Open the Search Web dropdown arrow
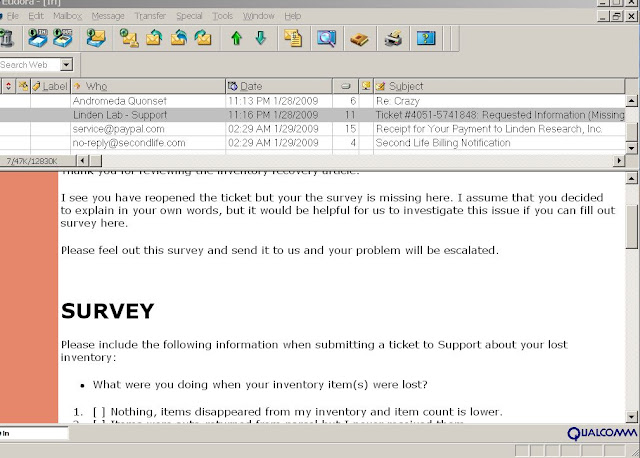The width and height of the screenshot is (640, 458). [x=66, y=64]
